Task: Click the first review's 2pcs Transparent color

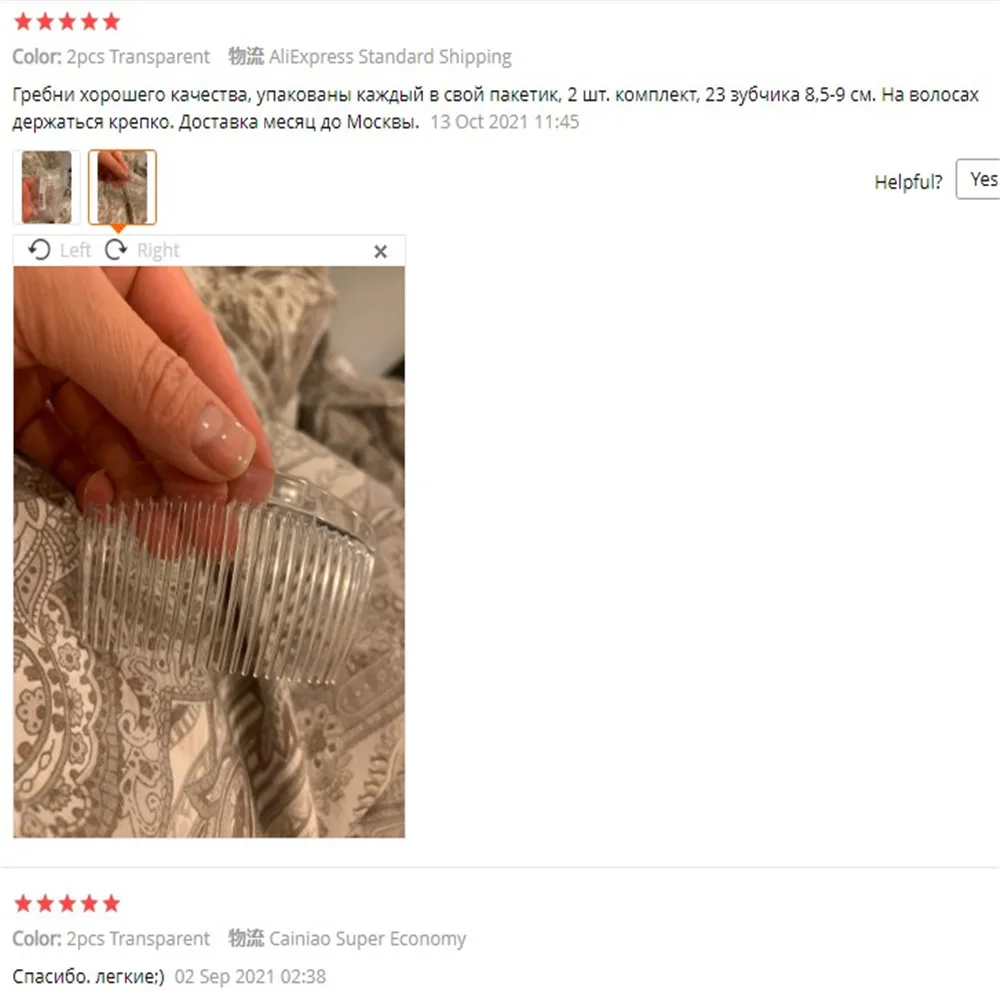Action: coord(138,57)
